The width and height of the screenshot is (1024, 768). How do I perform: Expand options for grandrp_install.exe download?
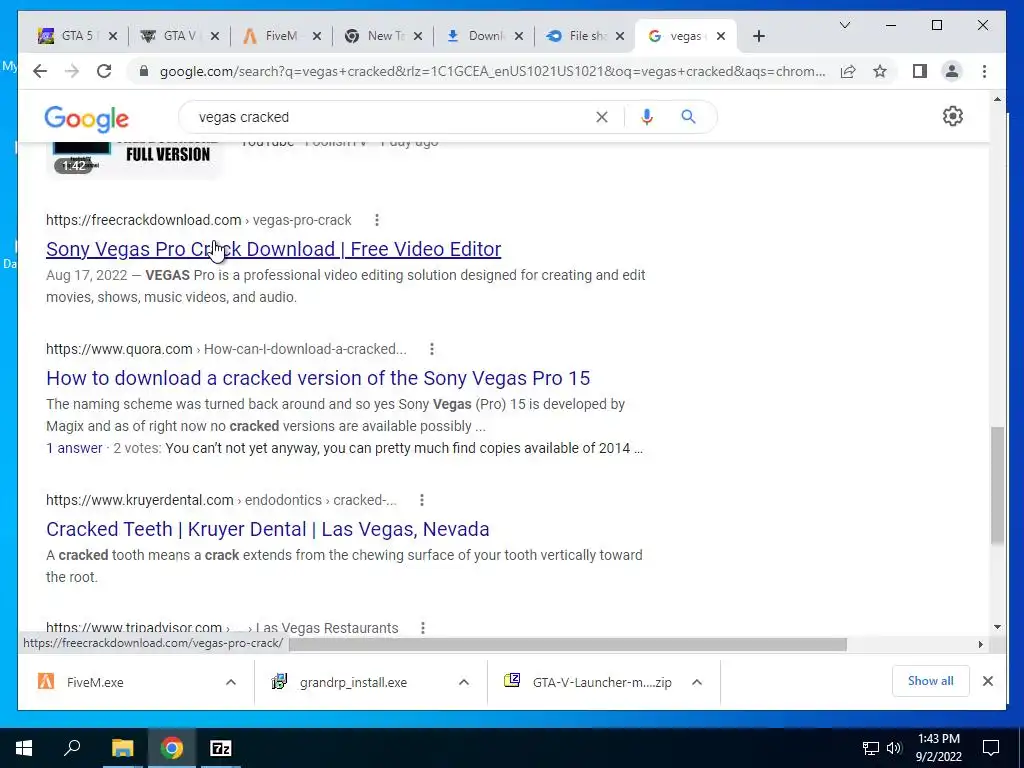point(464,682)
